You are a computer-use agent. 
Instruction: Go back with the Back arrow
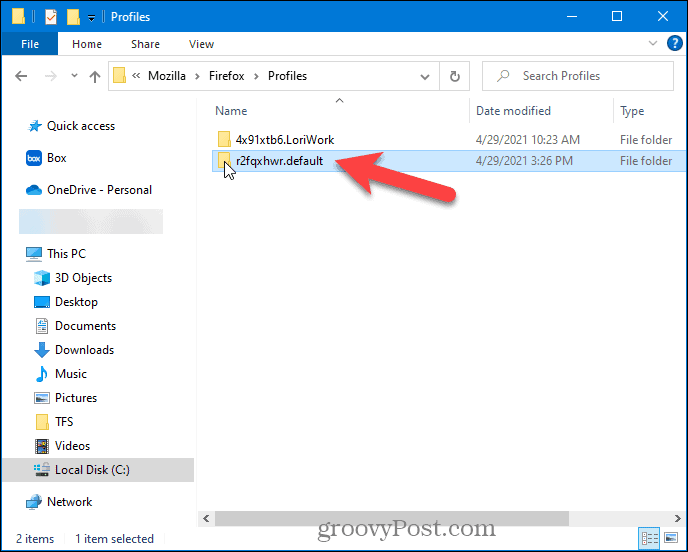[21, 76]
